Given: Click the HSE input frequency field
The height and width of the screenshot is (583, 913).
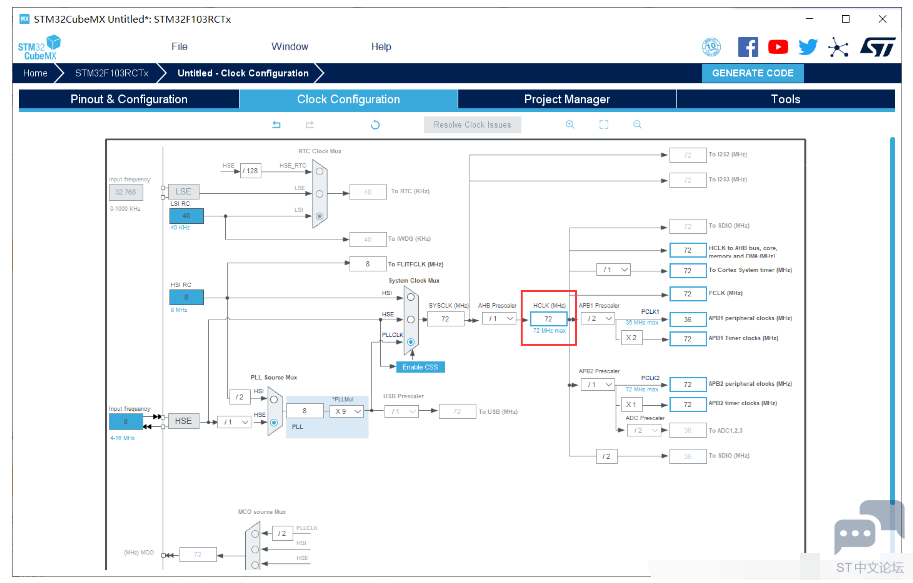Looking at the screenshot, I should (126, 421).
